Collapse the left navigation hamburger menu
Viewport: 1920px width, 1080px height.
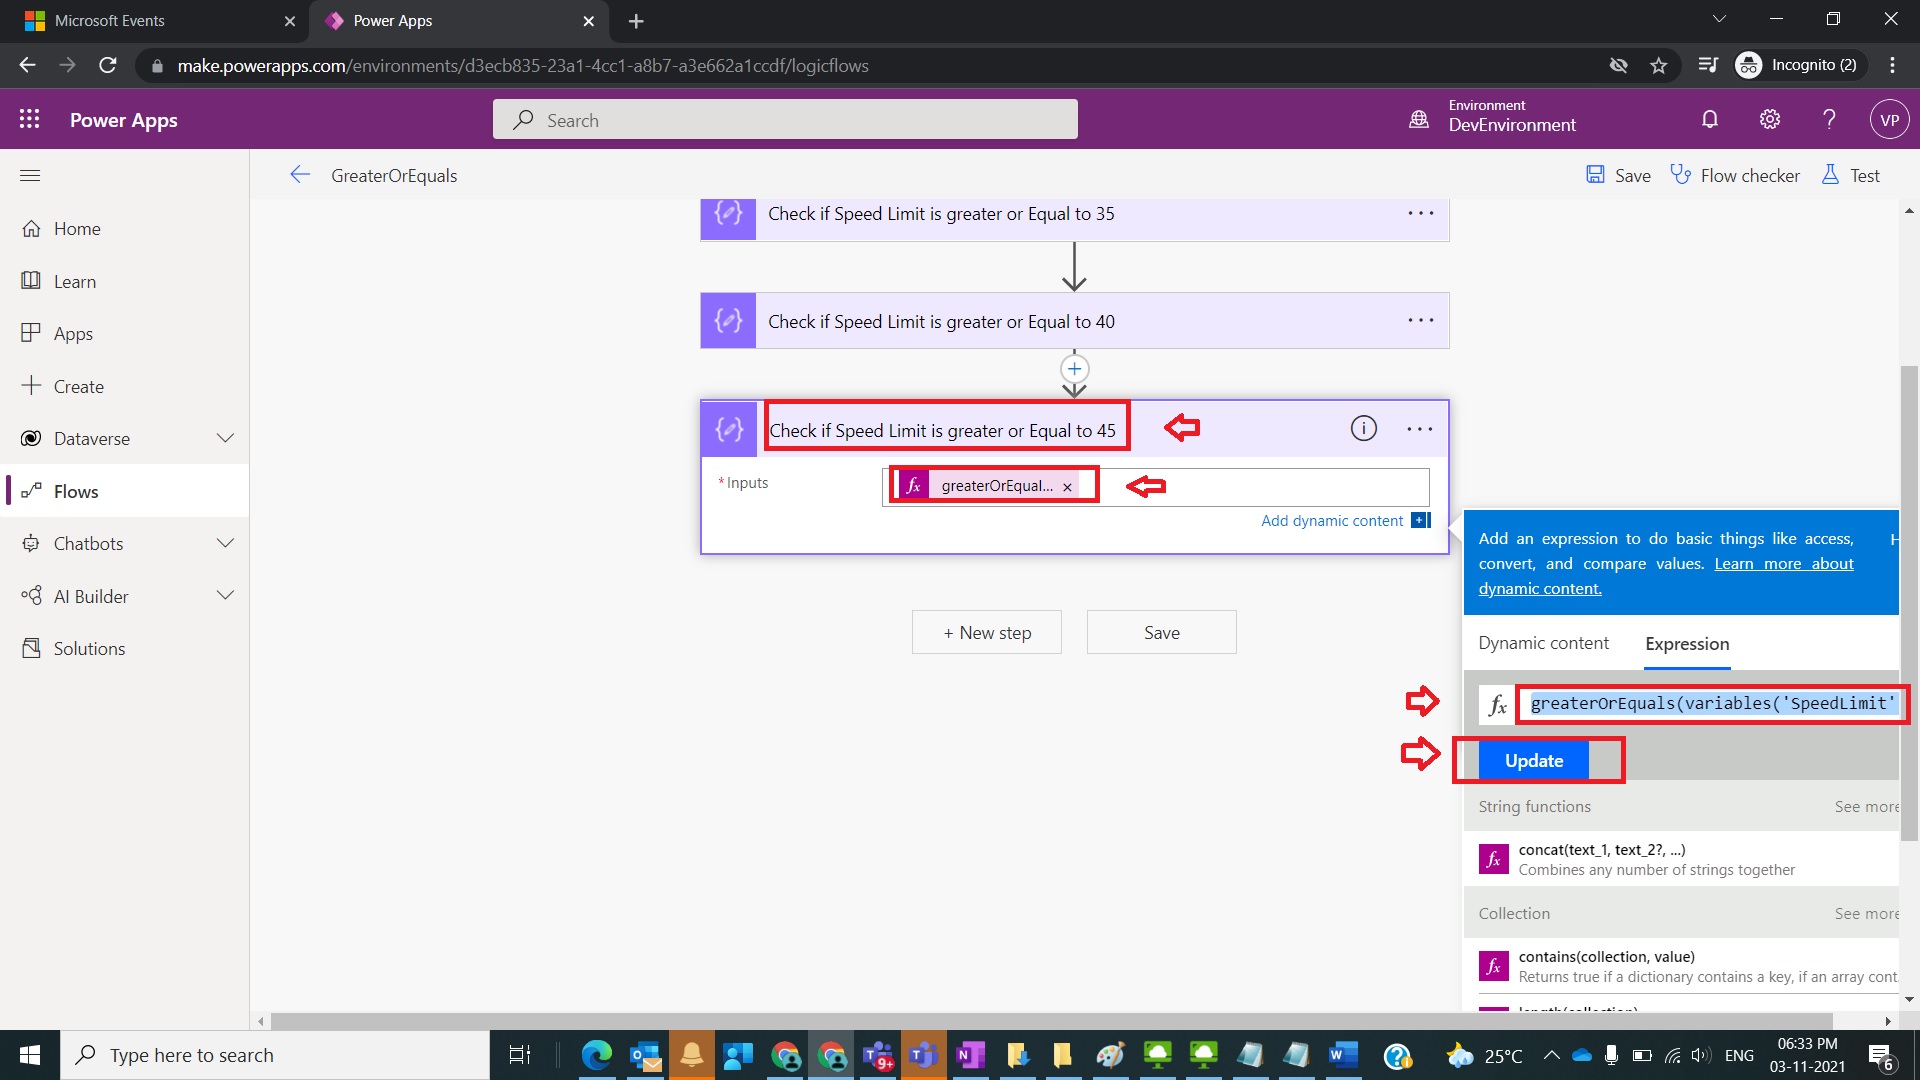[30, 175]
